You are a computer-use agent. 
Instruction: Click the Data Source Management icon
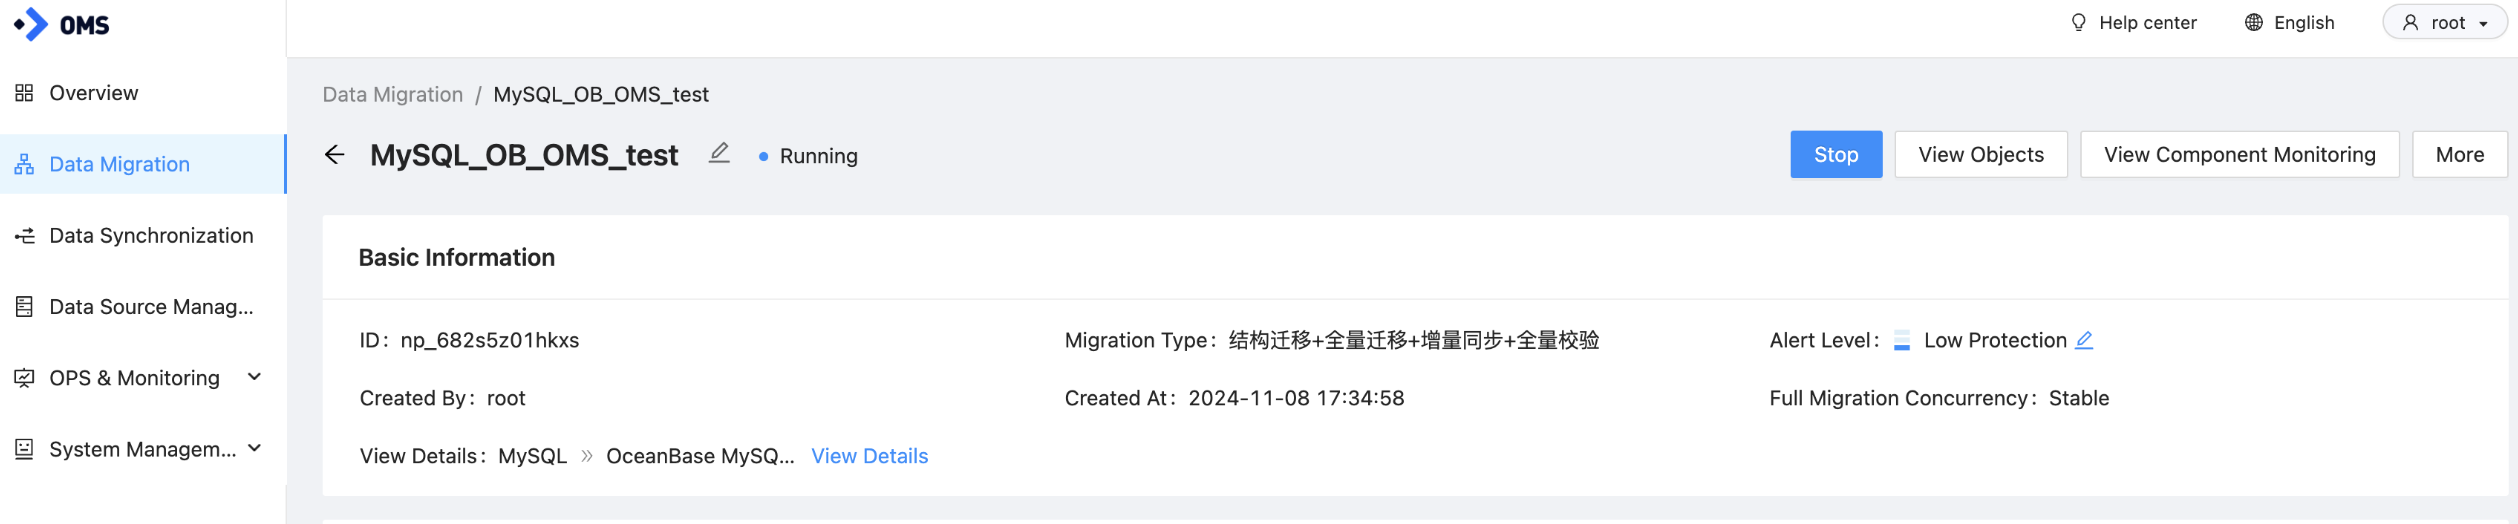(24, 307)
